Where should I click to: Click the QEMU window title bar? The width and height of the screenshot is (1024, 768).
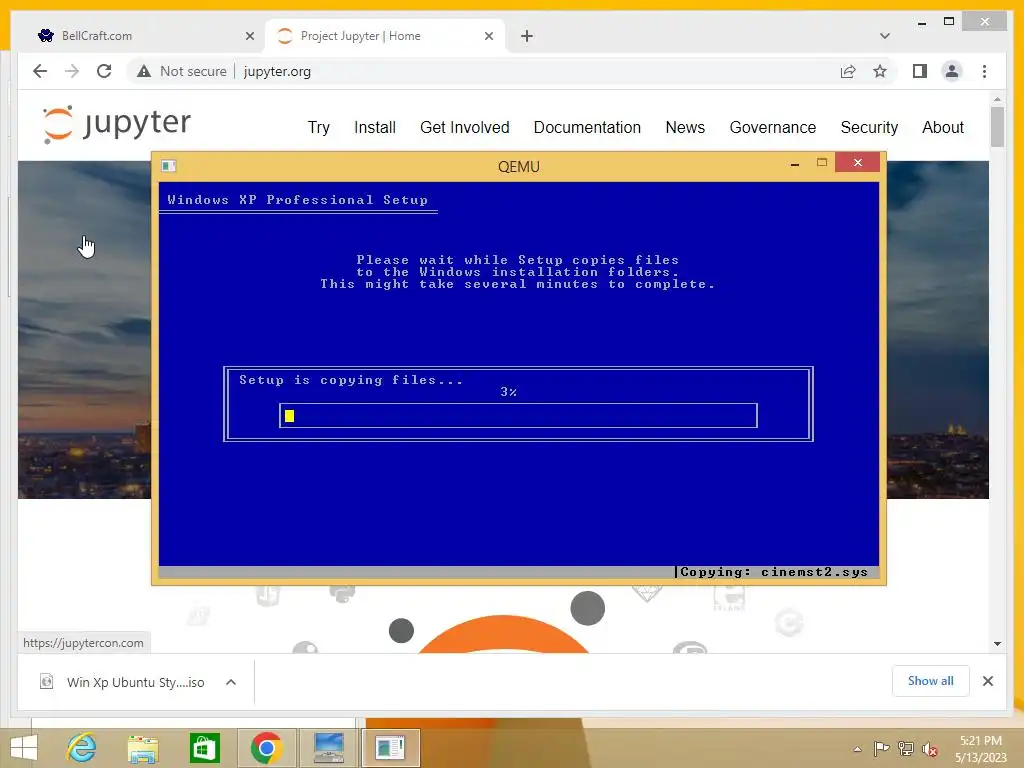519,167
